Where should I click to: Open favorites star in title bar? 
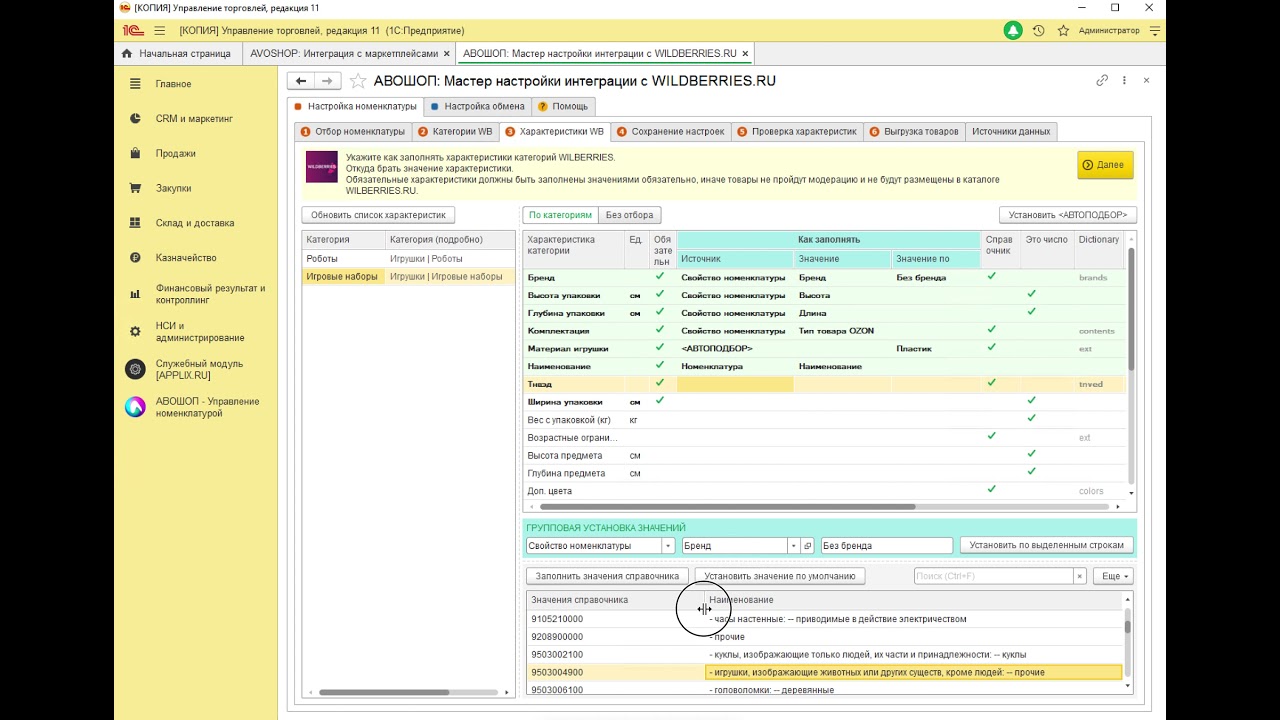1063,31
